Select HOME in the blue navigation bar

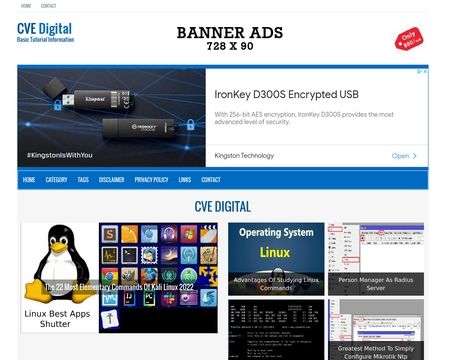[29, 180]
